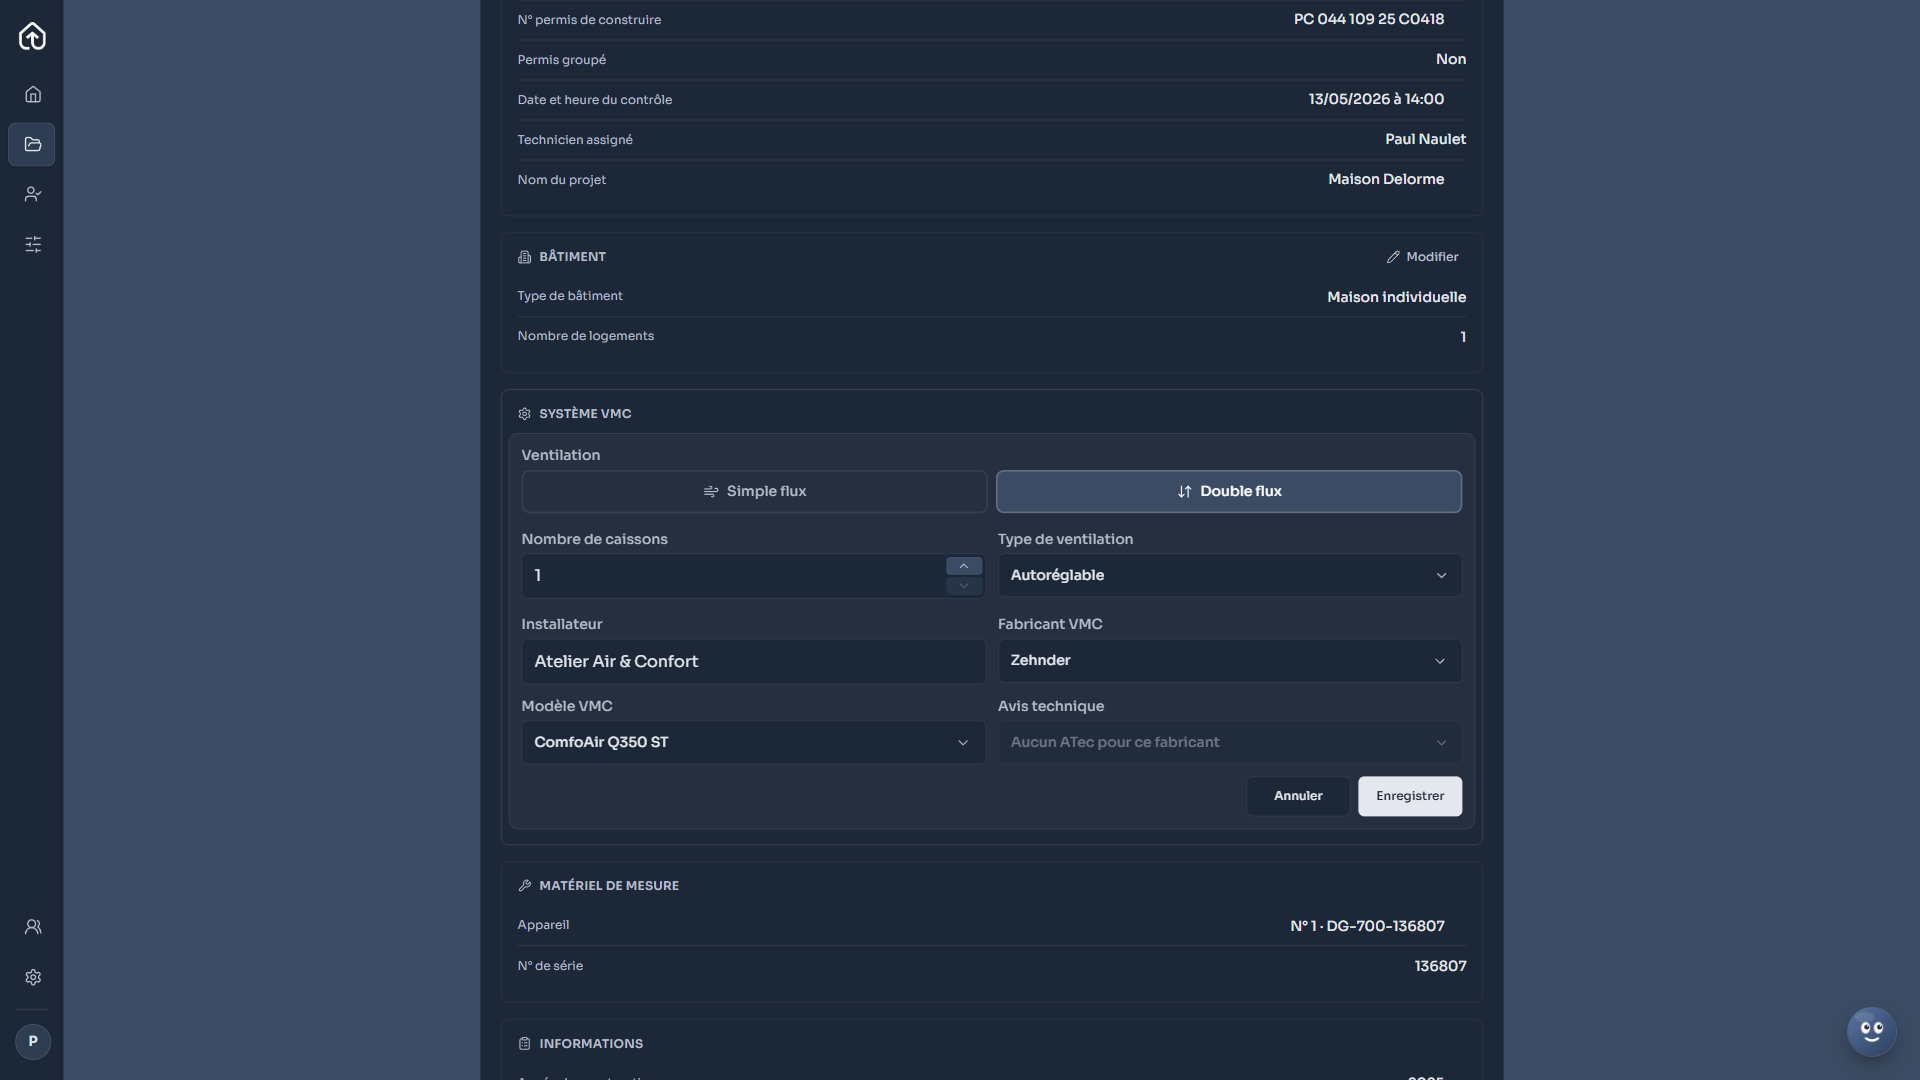Click the device value N° 1 · DG-700-136807
This screenshot has width=1920, height=1080.
[1367, 926]
